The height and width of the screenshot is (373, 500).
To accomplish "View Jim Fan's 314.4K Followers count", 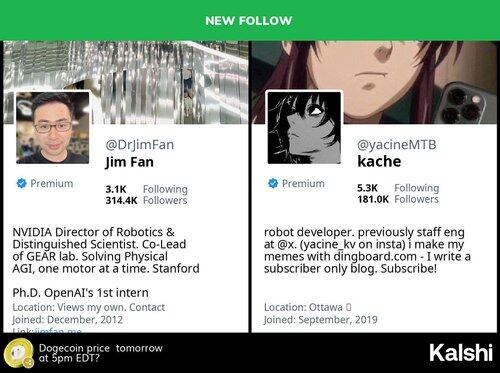I will click(146, 200).
